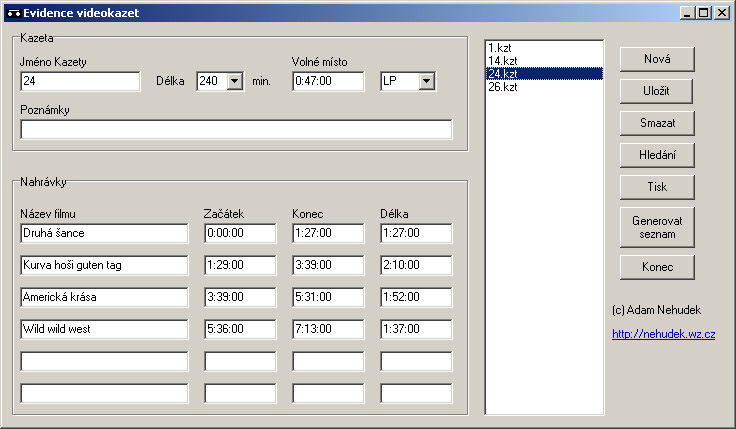Click the Poznámky notes field

pyautogui.click(x=236, y=130)
